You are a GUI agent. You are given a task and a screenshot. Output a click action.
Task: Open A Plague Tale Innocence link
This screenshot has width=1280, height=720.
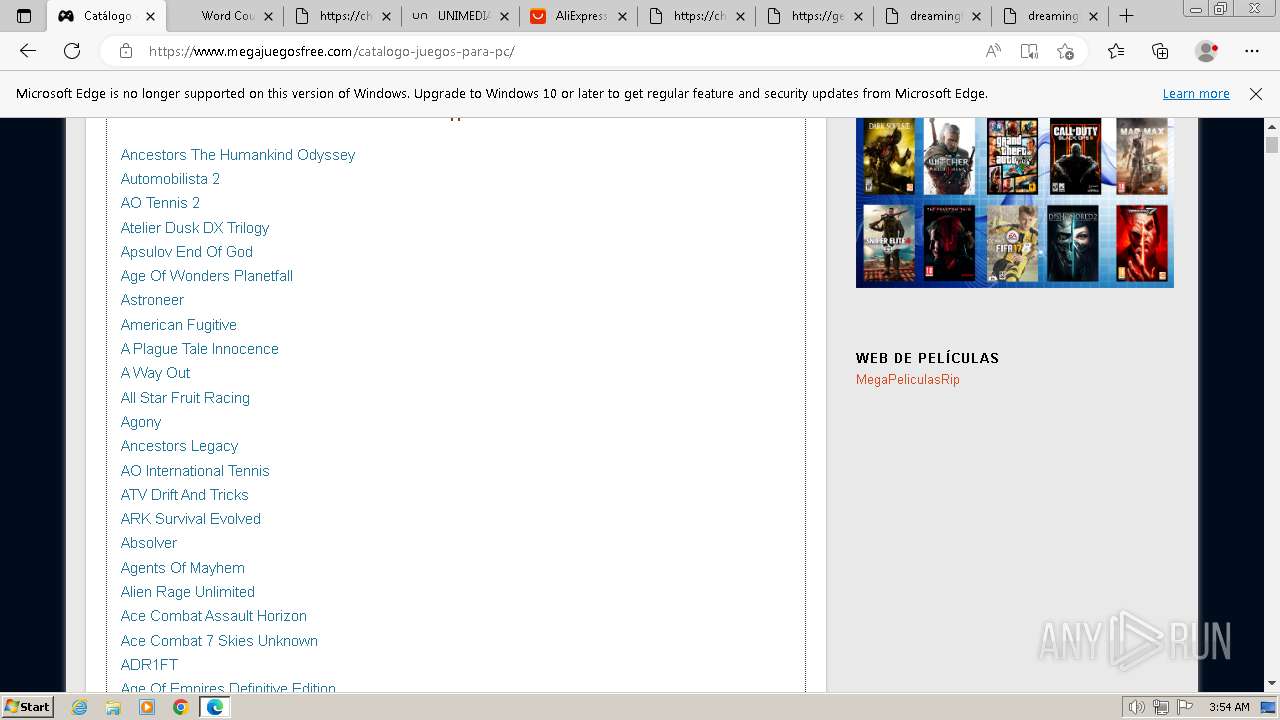(200, 349)
